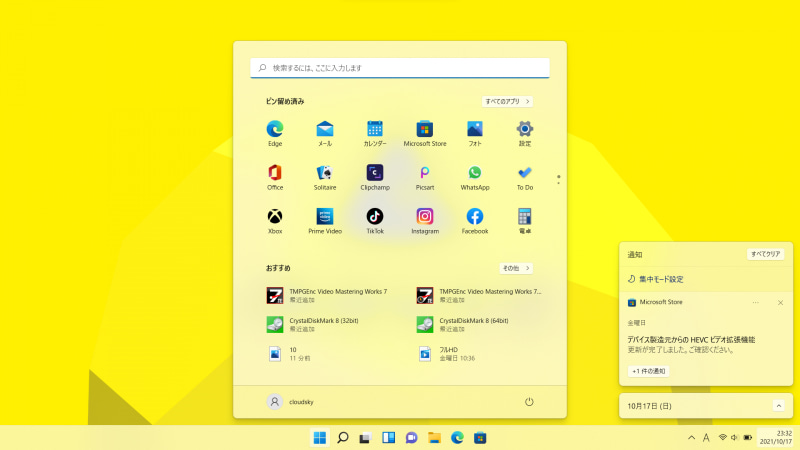The image size is (800, 450).
Task: Click the その他 (More) recommended button
Action: 516,268
